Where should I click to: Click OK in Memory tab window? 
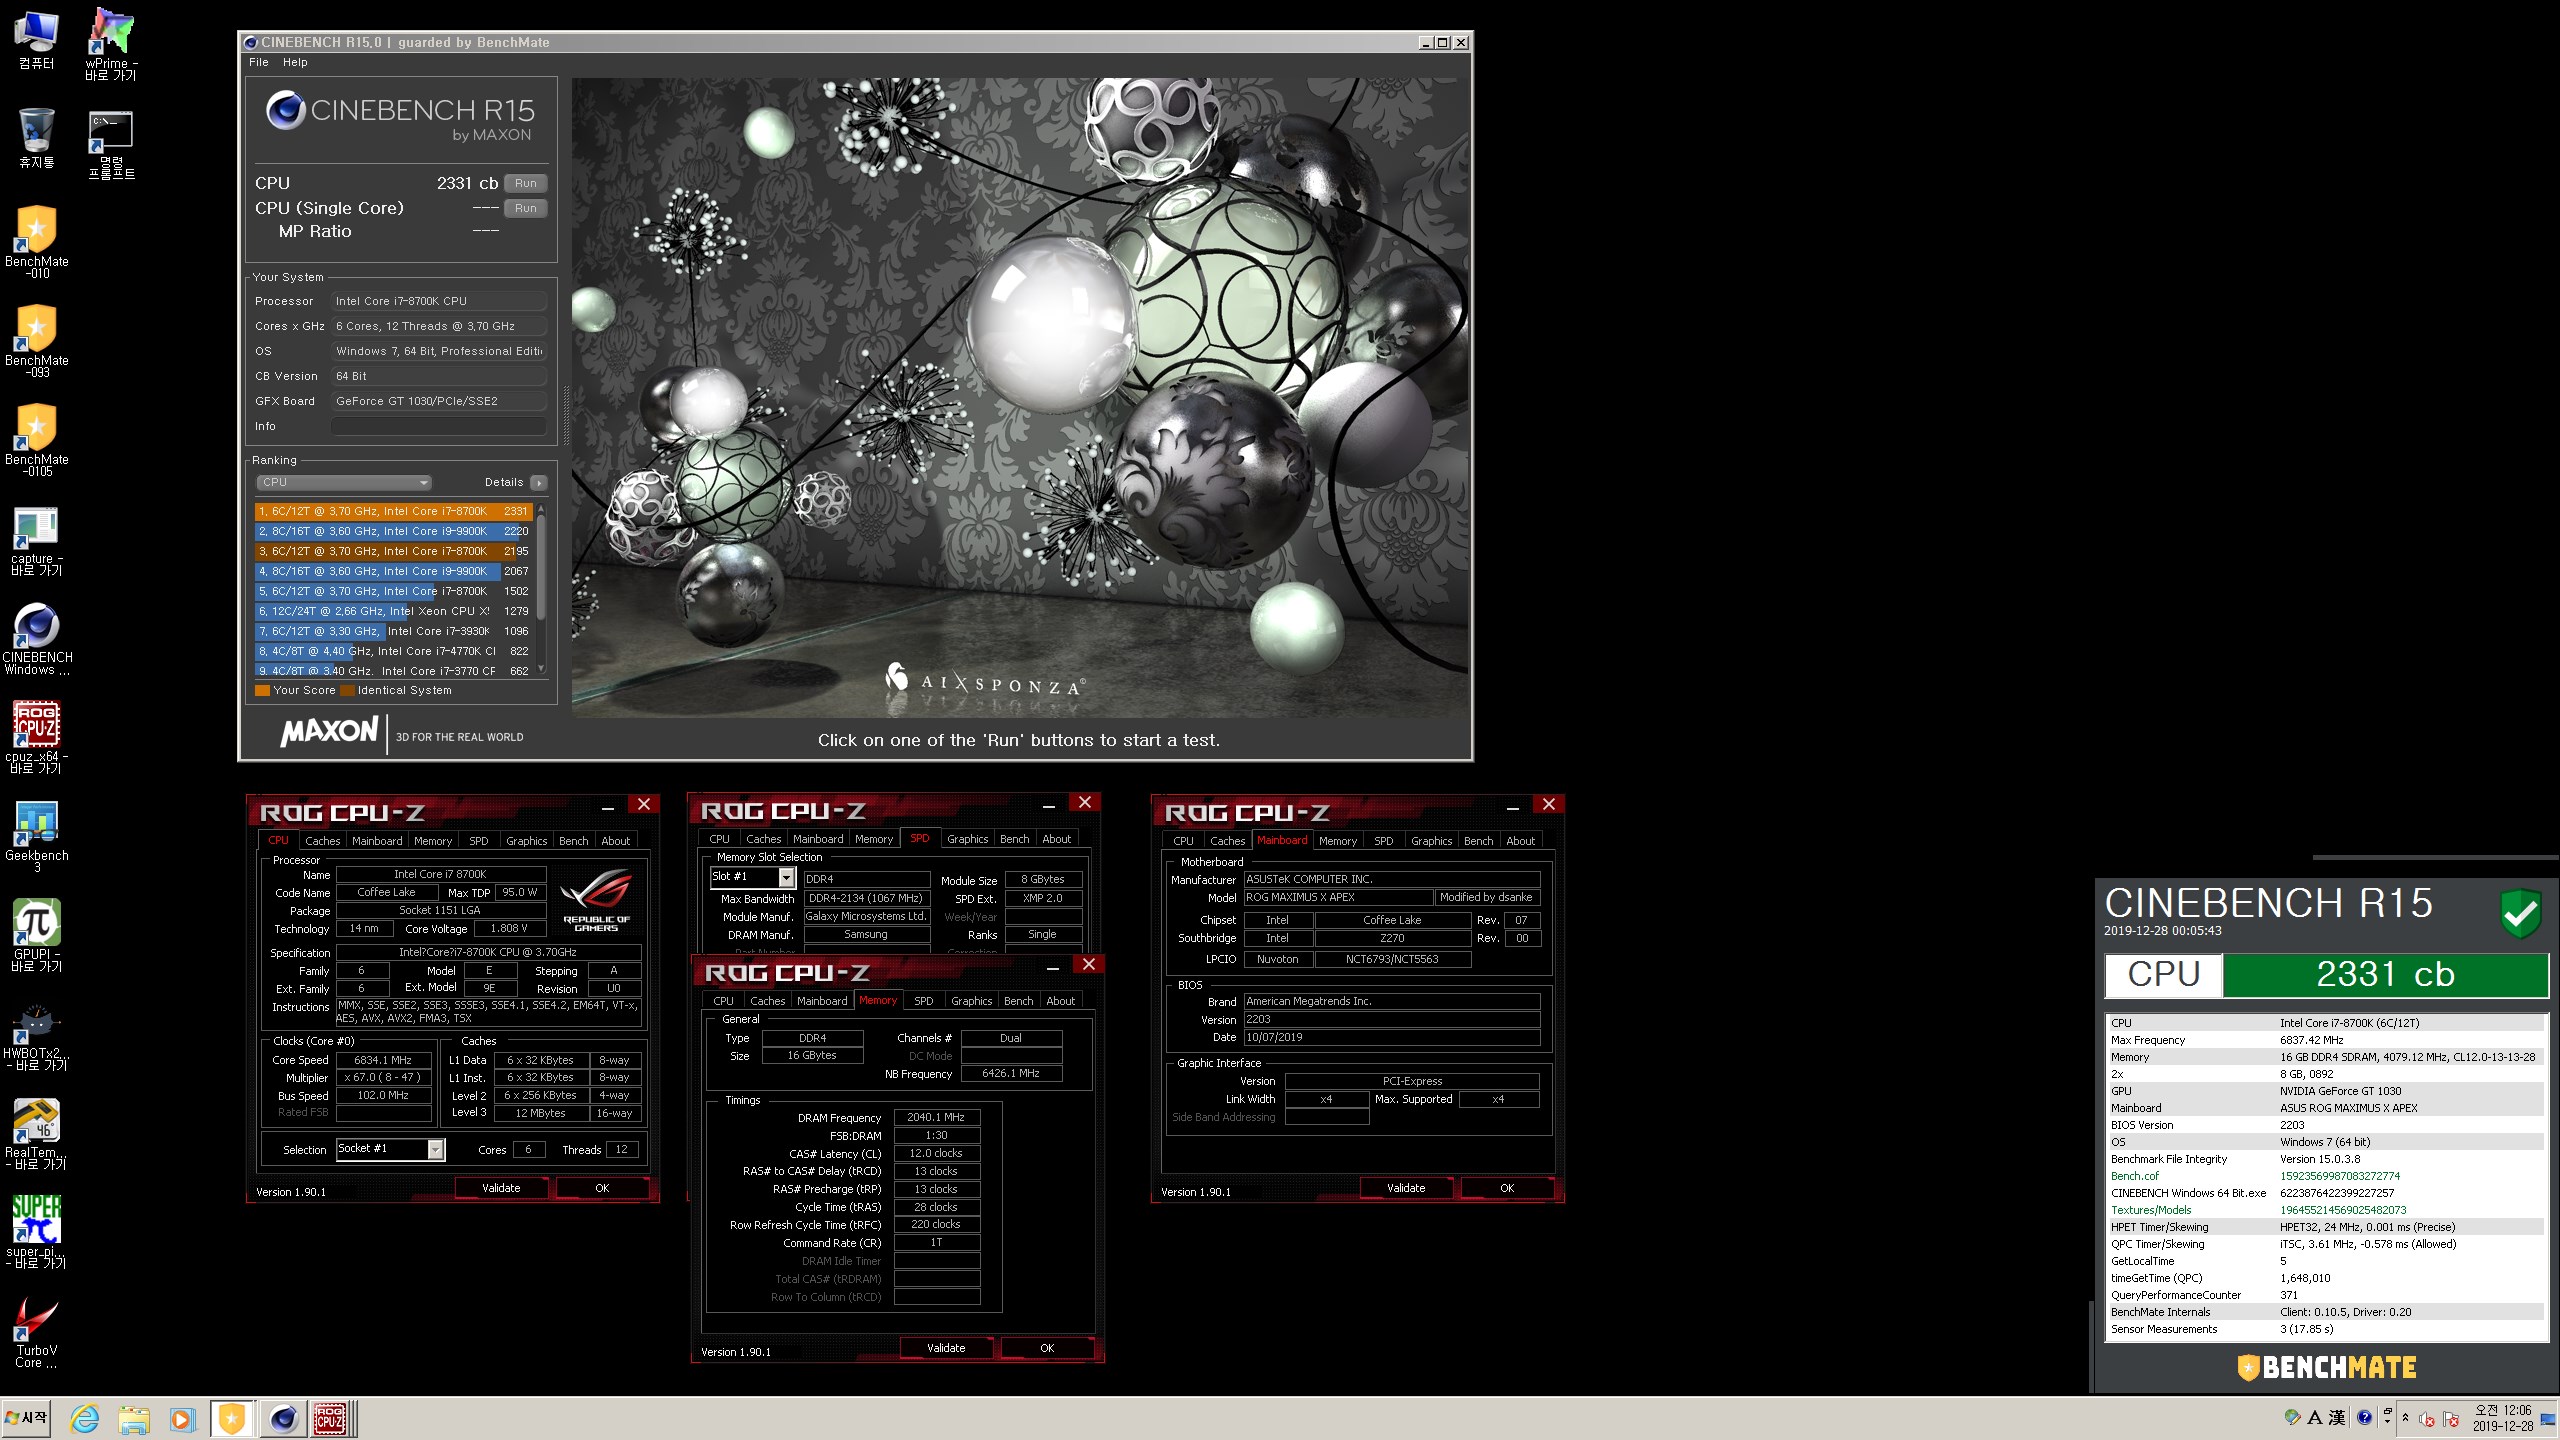pyautogui.click(x=1047, y=1348)
